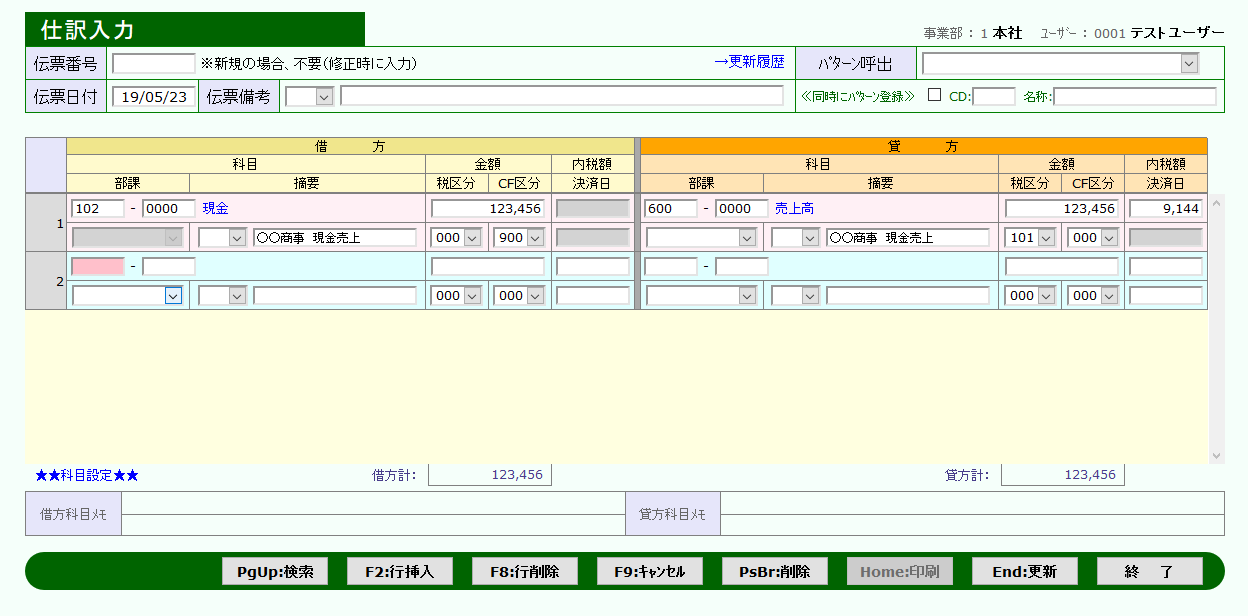Open the ★★科目設定★★ account settings link
The width and height of the screenshot is (1248, 616).
87,475
